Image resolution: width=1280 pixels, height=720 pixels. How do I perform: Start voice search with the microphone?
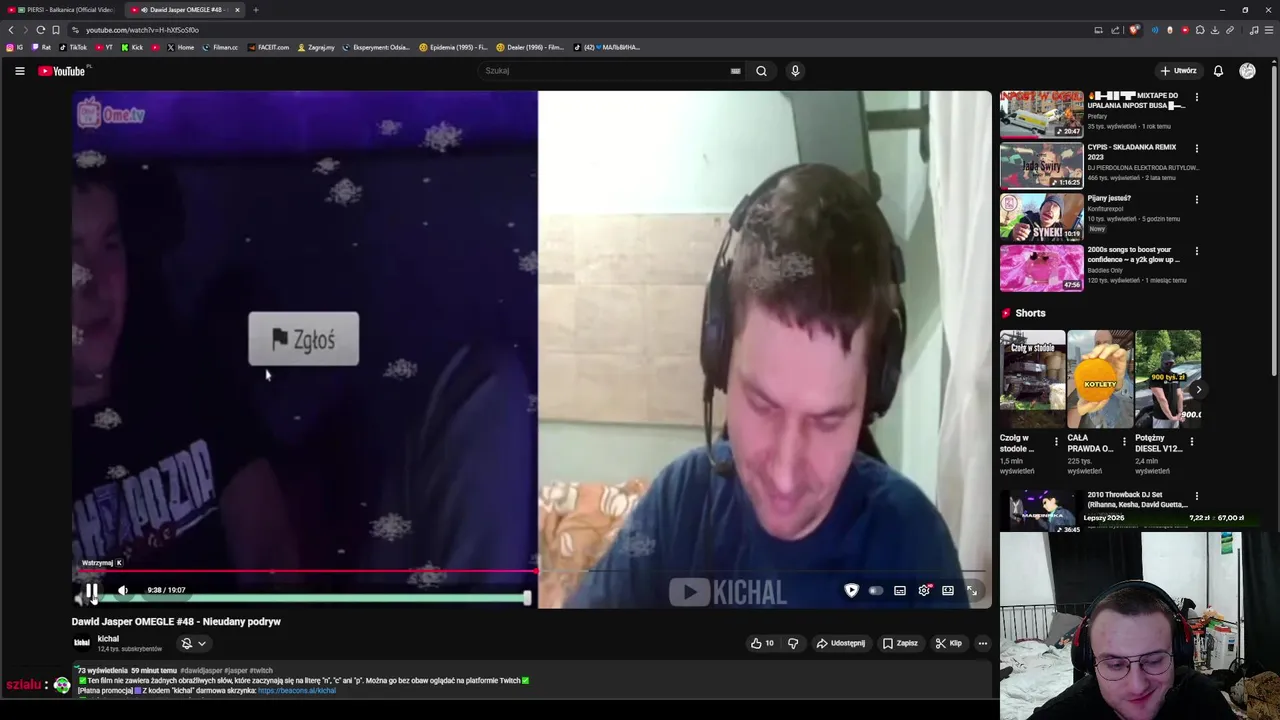795,71
